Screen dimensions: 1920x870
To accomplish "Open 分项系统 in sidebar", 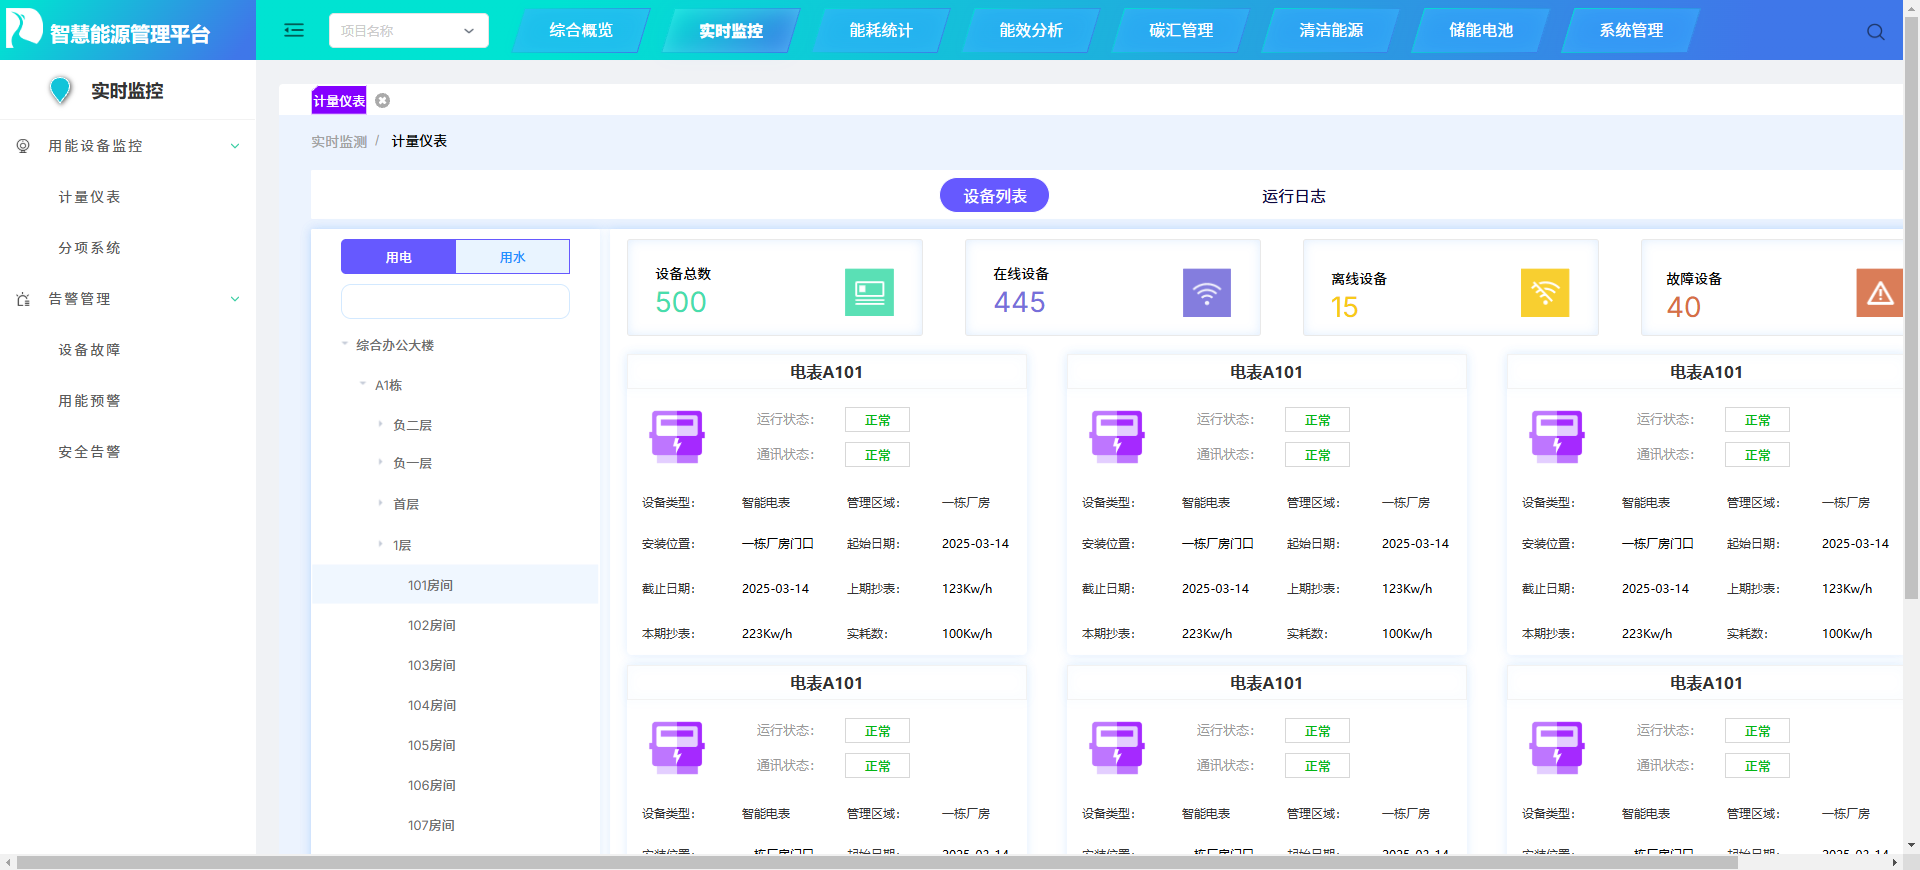I will (89, 248).
